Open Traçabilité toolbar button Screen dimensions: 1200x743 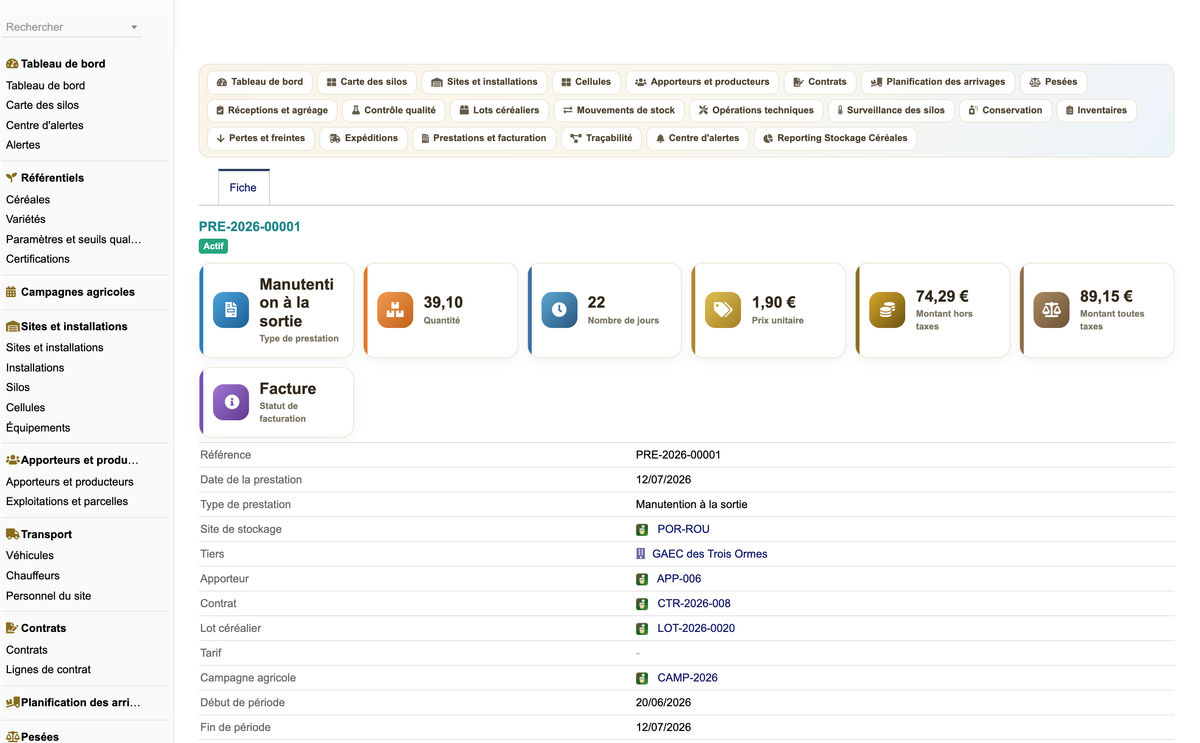pos(601,138)
